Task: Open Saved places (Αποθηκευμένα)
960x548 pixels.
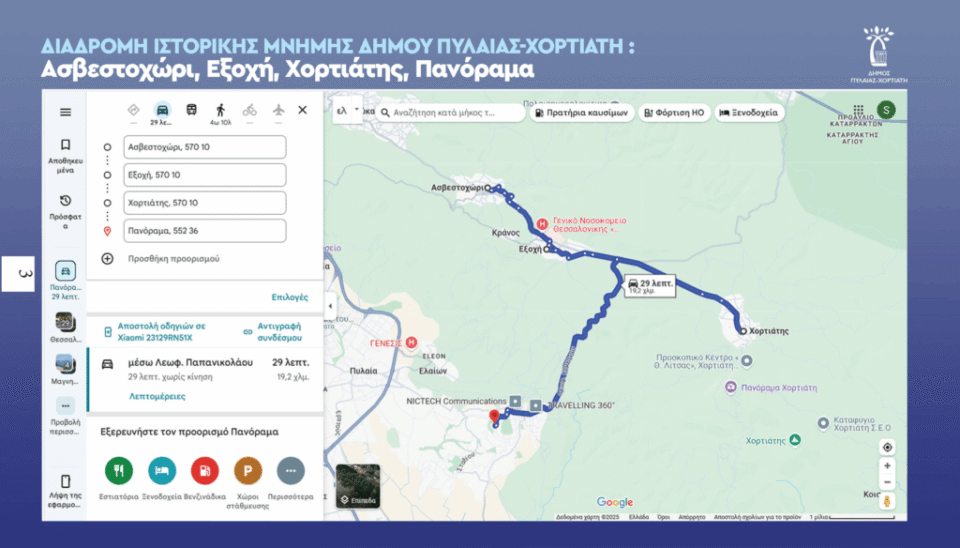Action: pyautogui.click(x=65, y=156)
